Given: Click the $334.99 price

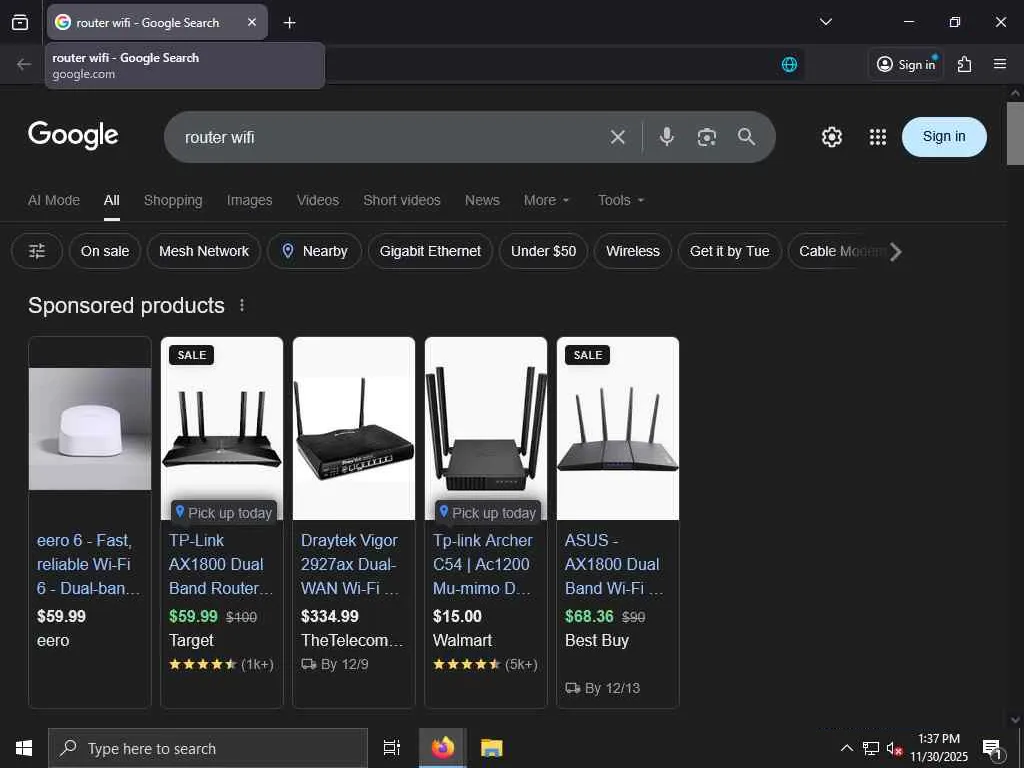Looking at the screenshot, I should pyautogui.click(x=330, y=616).
